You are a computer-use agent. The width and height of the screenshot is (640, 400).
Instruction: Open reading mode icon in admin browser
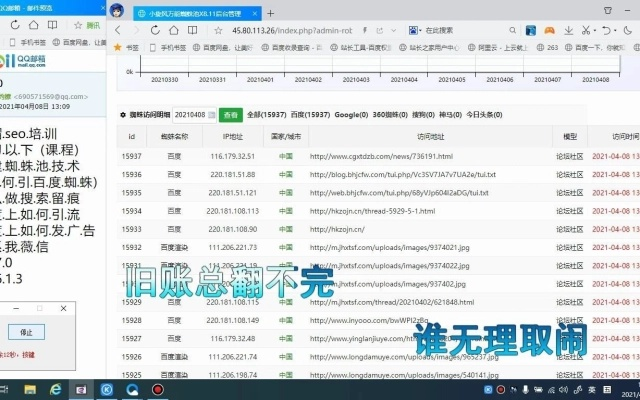192,30
